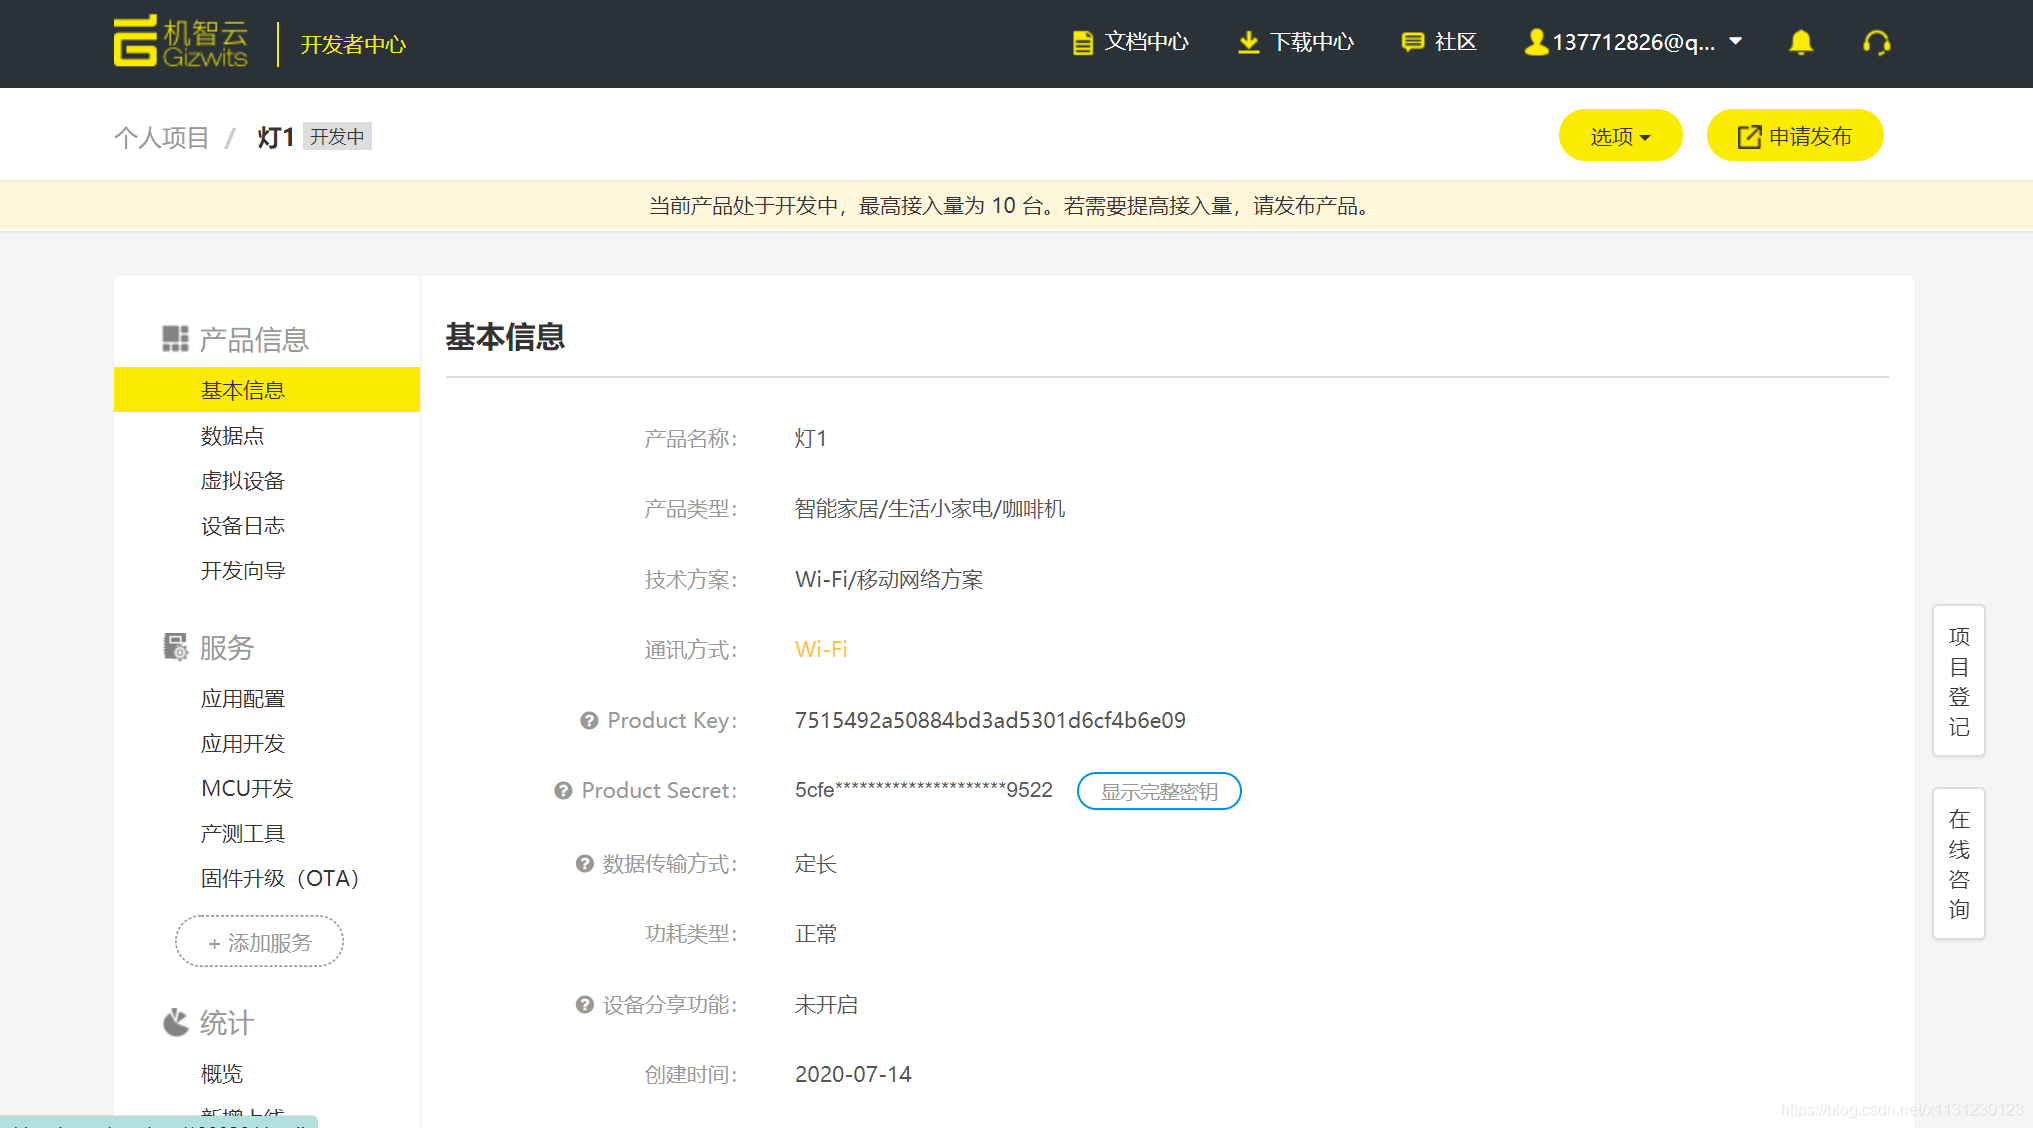2033x1128 pixels.
Task: Open 数据点 data points page
Action: 232,436
